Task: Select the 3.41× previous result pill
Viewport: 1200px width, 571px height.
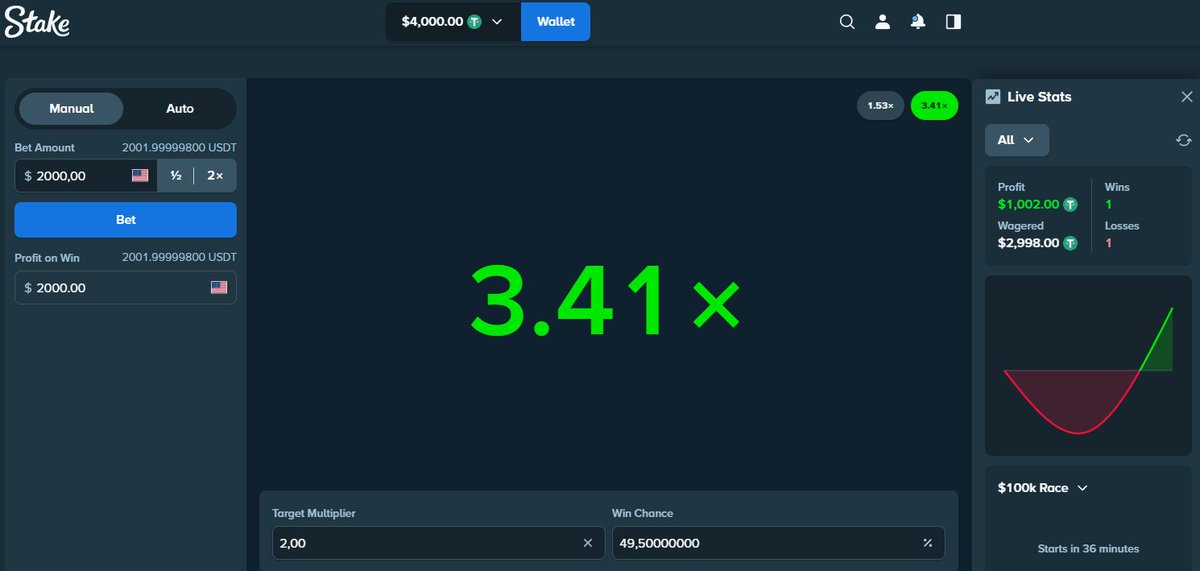Action: [x=934, y=105]
